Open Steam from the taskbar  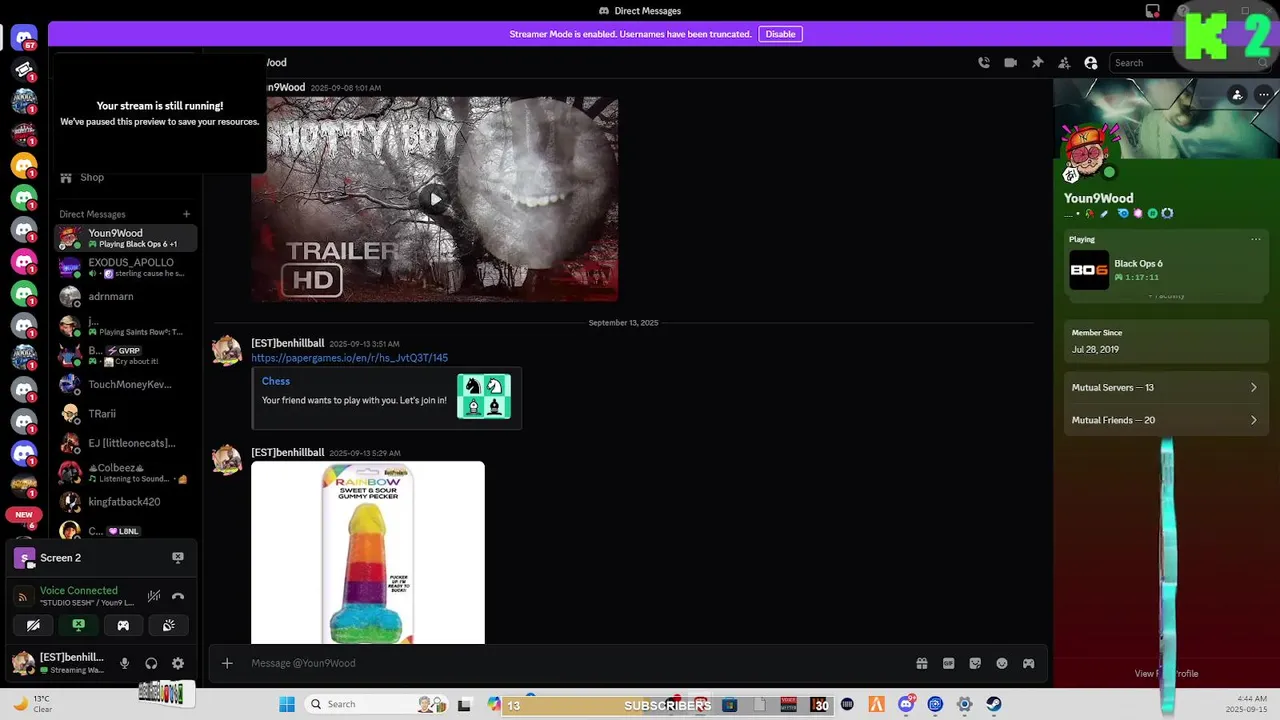993,704
